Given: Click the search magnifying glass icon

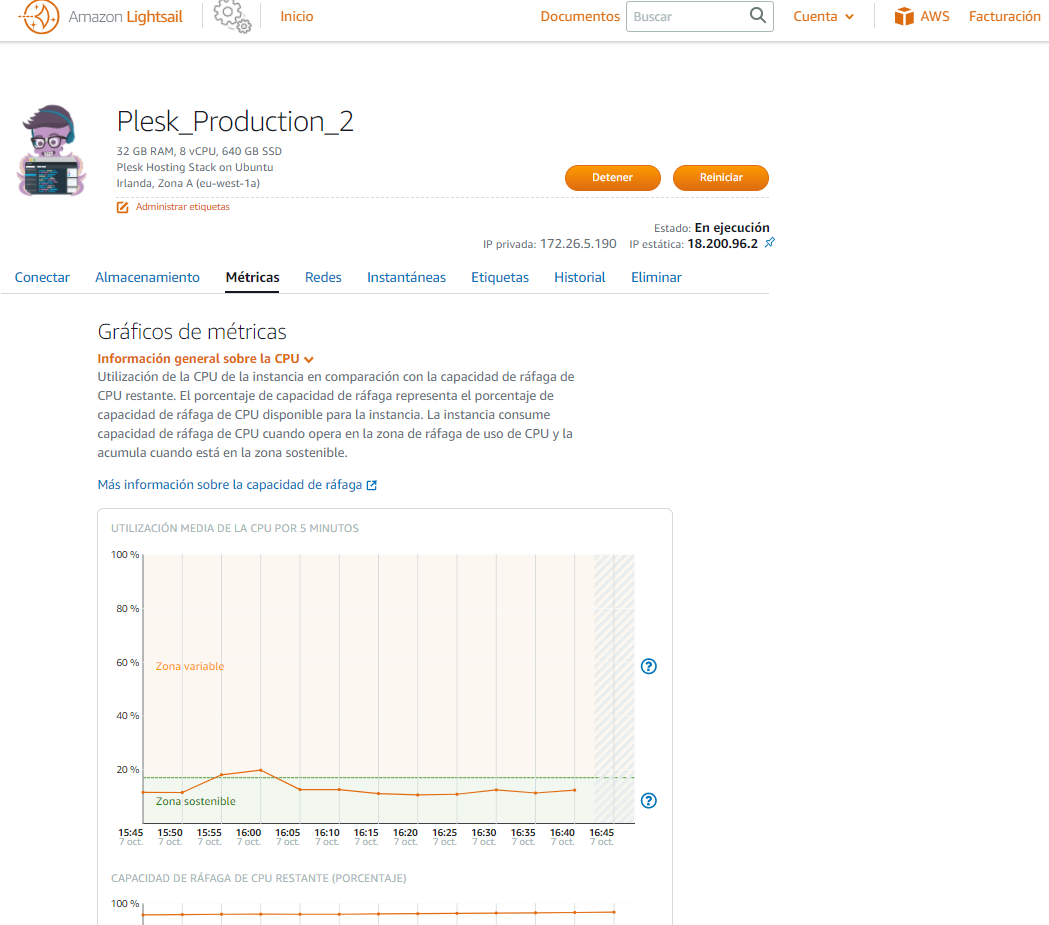Looking at the screenshot, I should click(x=758, y=16).
